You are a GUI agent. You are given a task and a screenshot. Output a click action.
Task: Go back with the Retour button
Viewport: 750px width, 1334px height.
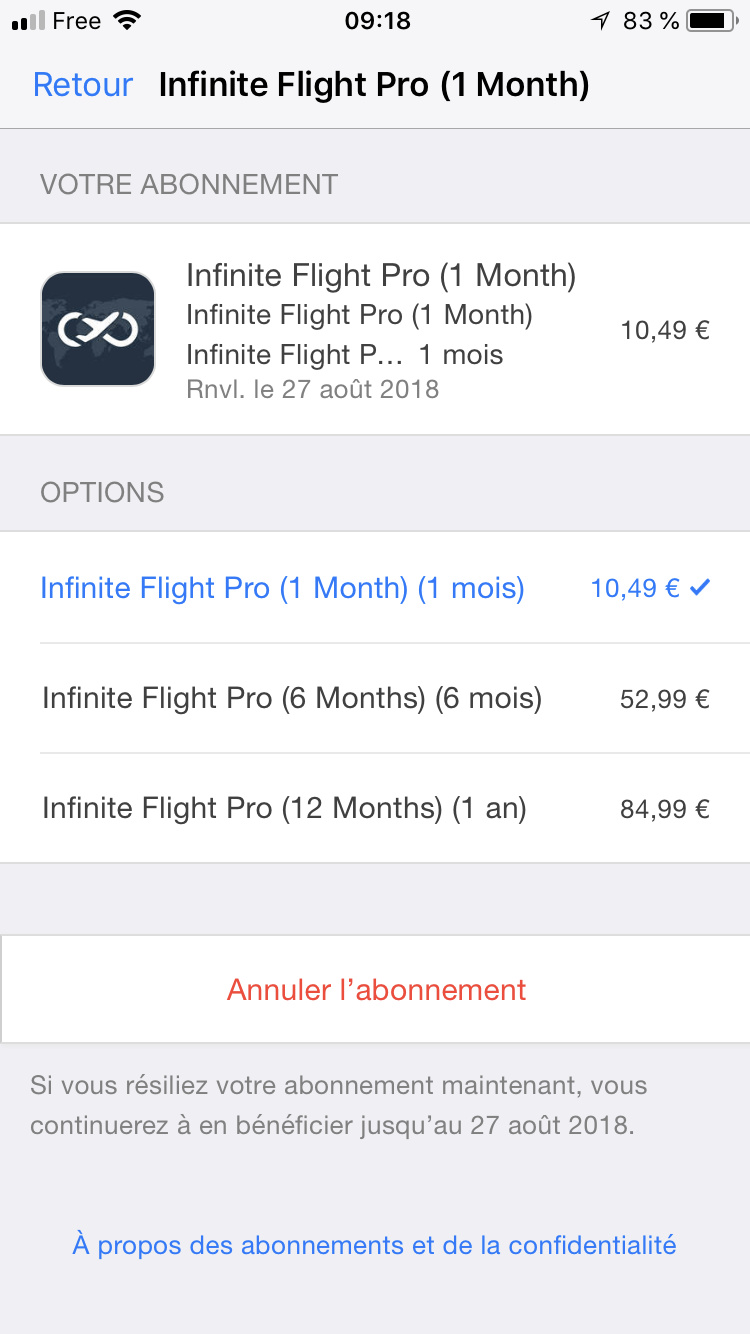click(83, 85)
